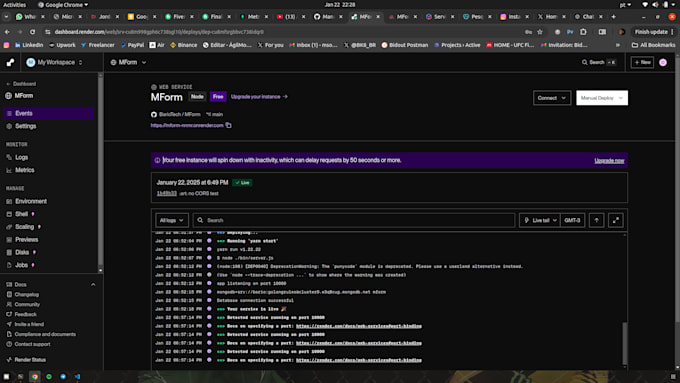Close the active MForm browser tab

(378, 16)
